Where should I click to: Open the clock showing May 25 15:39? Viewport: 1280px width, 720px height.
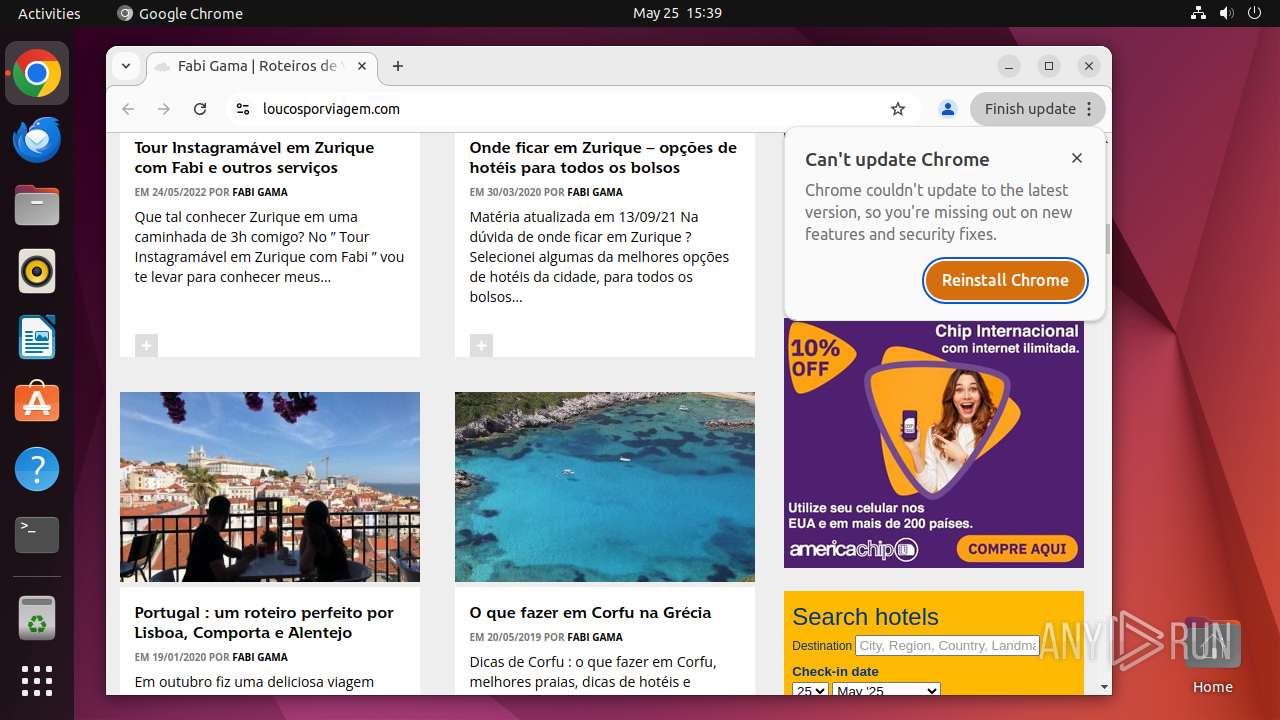677,13
